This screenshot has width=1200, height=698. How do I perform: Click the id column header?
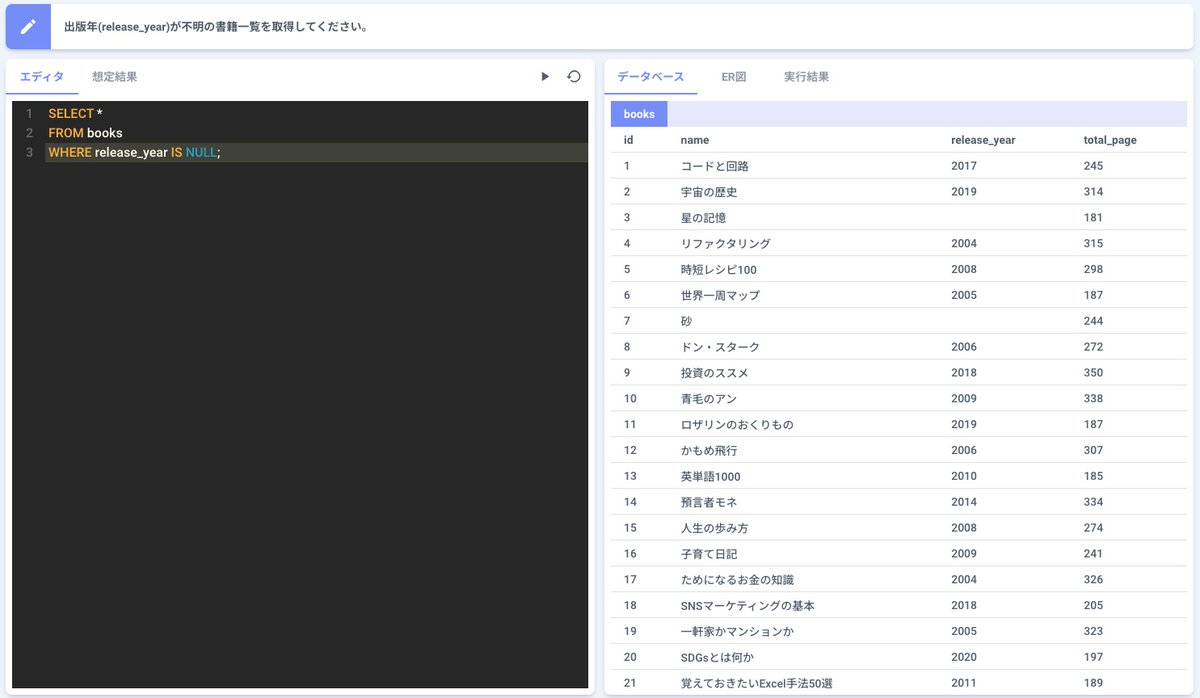click(x=628, y=140)
